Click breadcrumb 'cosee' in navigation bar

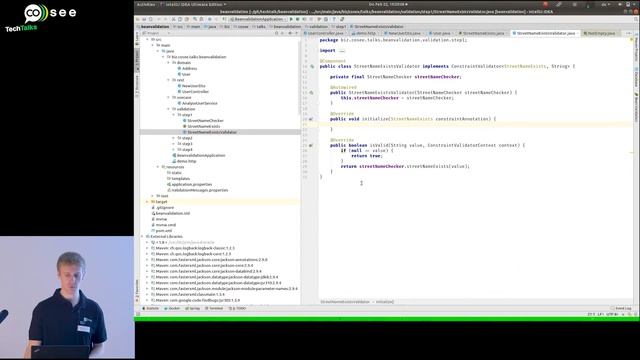click(x=242, y=27)
